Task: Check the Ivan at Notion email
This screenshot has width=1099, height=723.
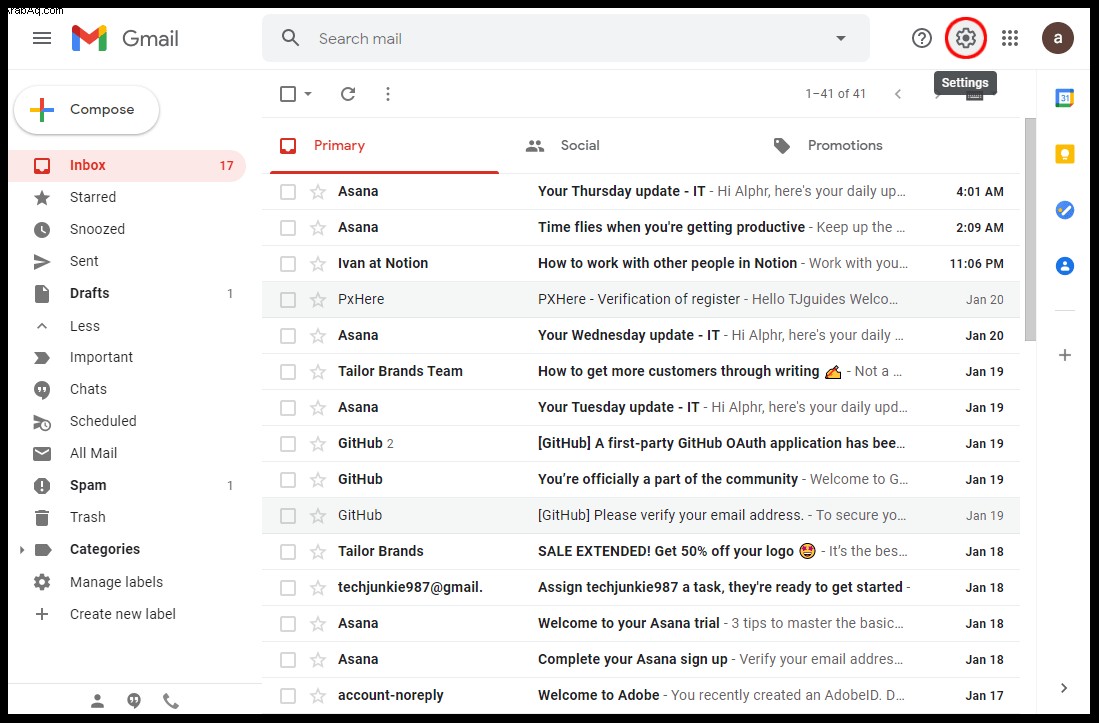Action: 287,264
